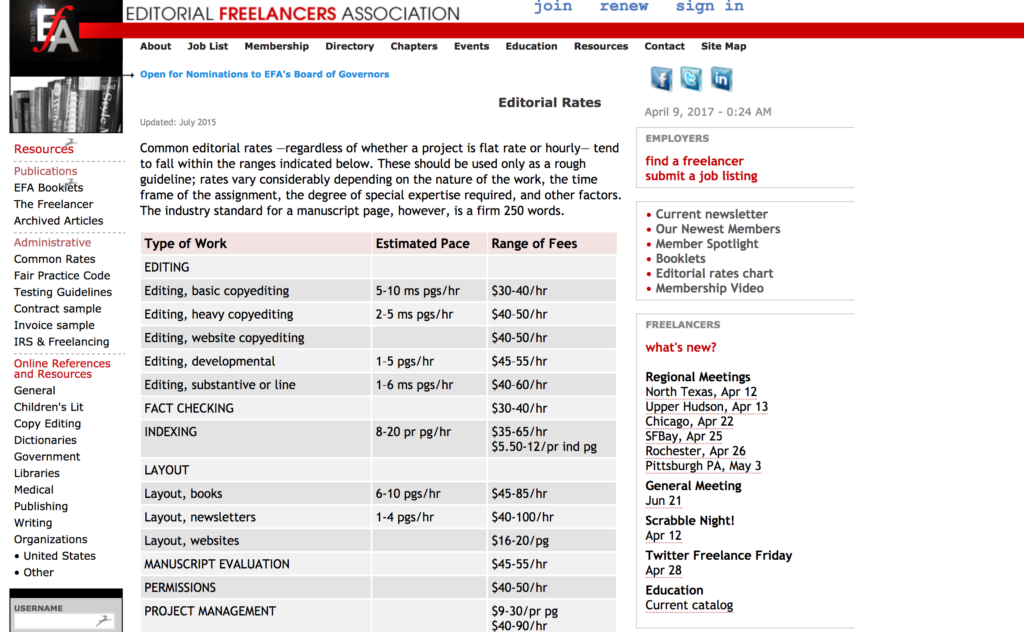This screenshot has width=1024, height=632.
Task: Open the Membership menu
Action: click(277, 46)
